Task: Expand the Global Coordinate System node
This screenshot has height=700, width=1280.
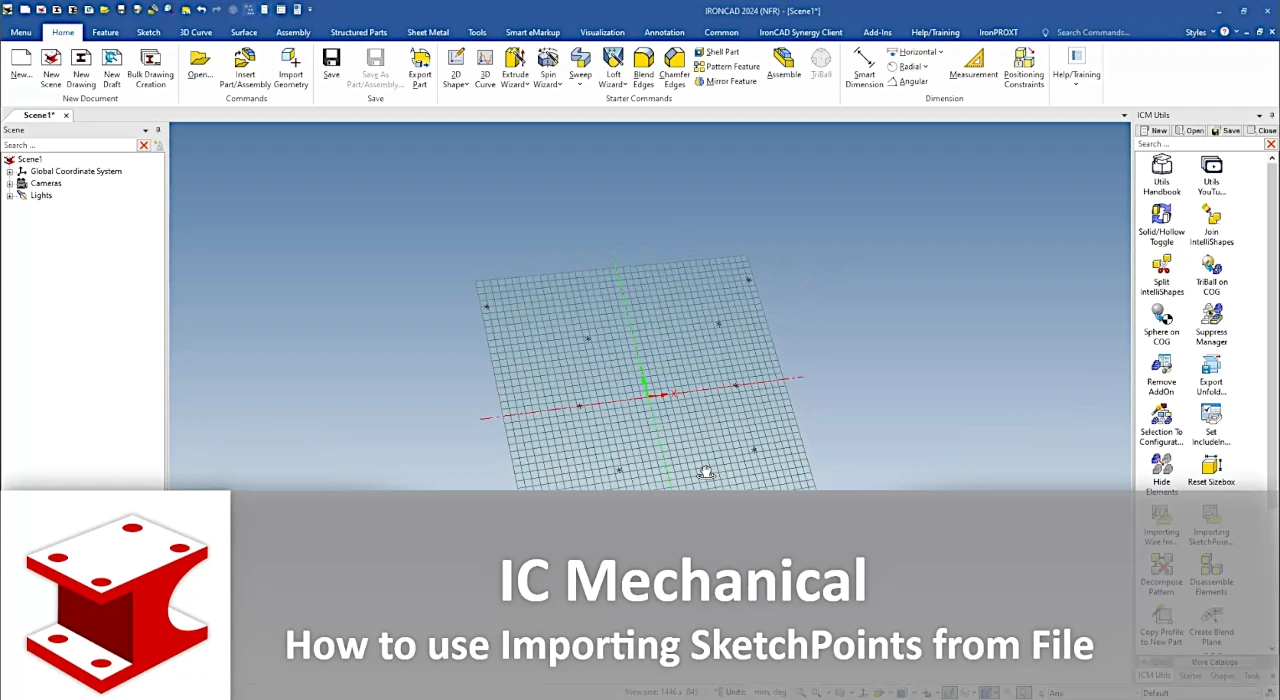Action: click(x=10, y=171)
